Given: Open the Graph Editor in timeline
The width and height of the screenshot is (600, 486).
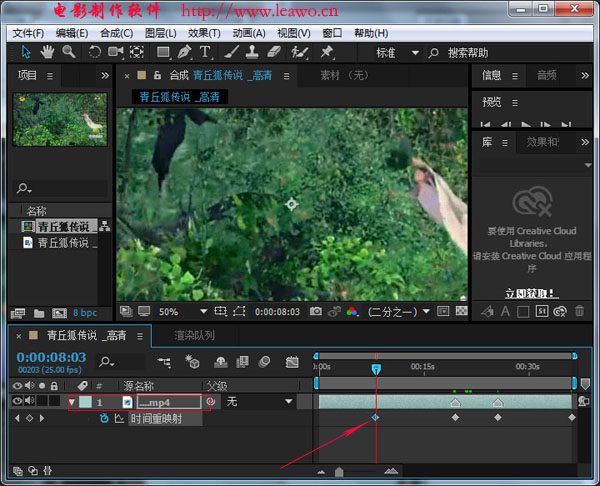Looking at the screenshot, I should click(292, 362).
